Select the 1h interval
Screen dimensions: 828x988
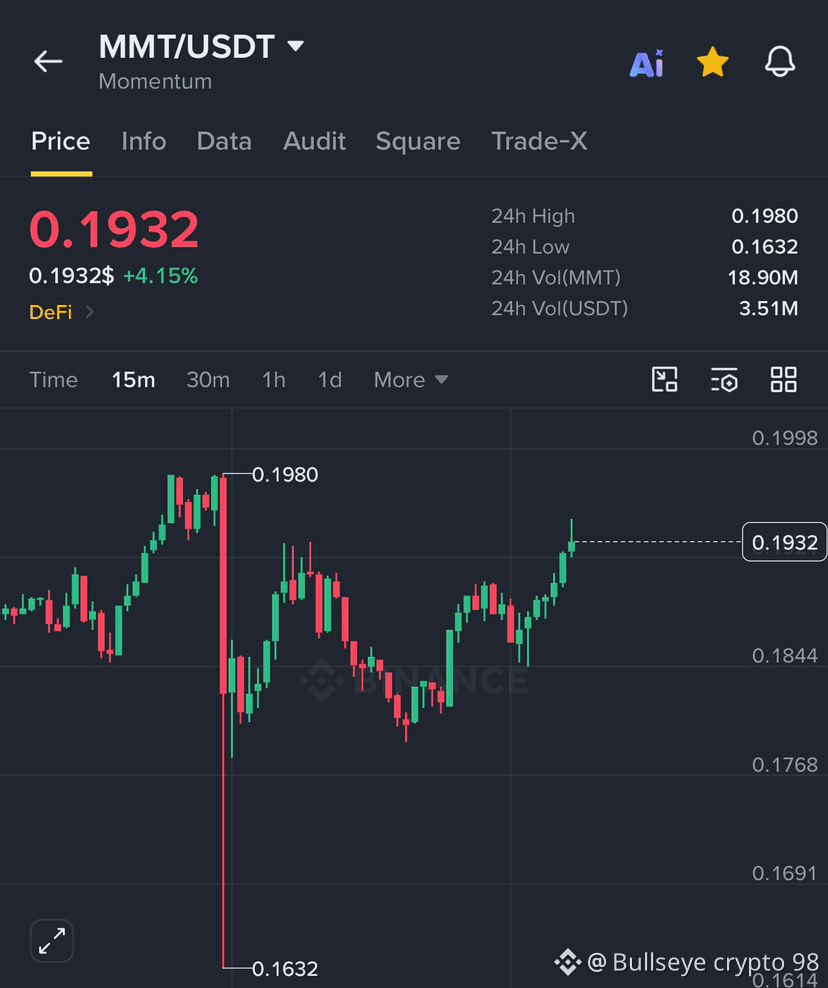click(273, 380)
